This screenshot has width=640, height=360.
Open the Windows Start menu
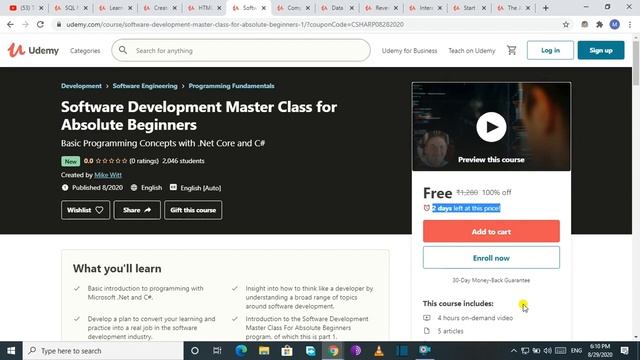click(x=11, y=351)
